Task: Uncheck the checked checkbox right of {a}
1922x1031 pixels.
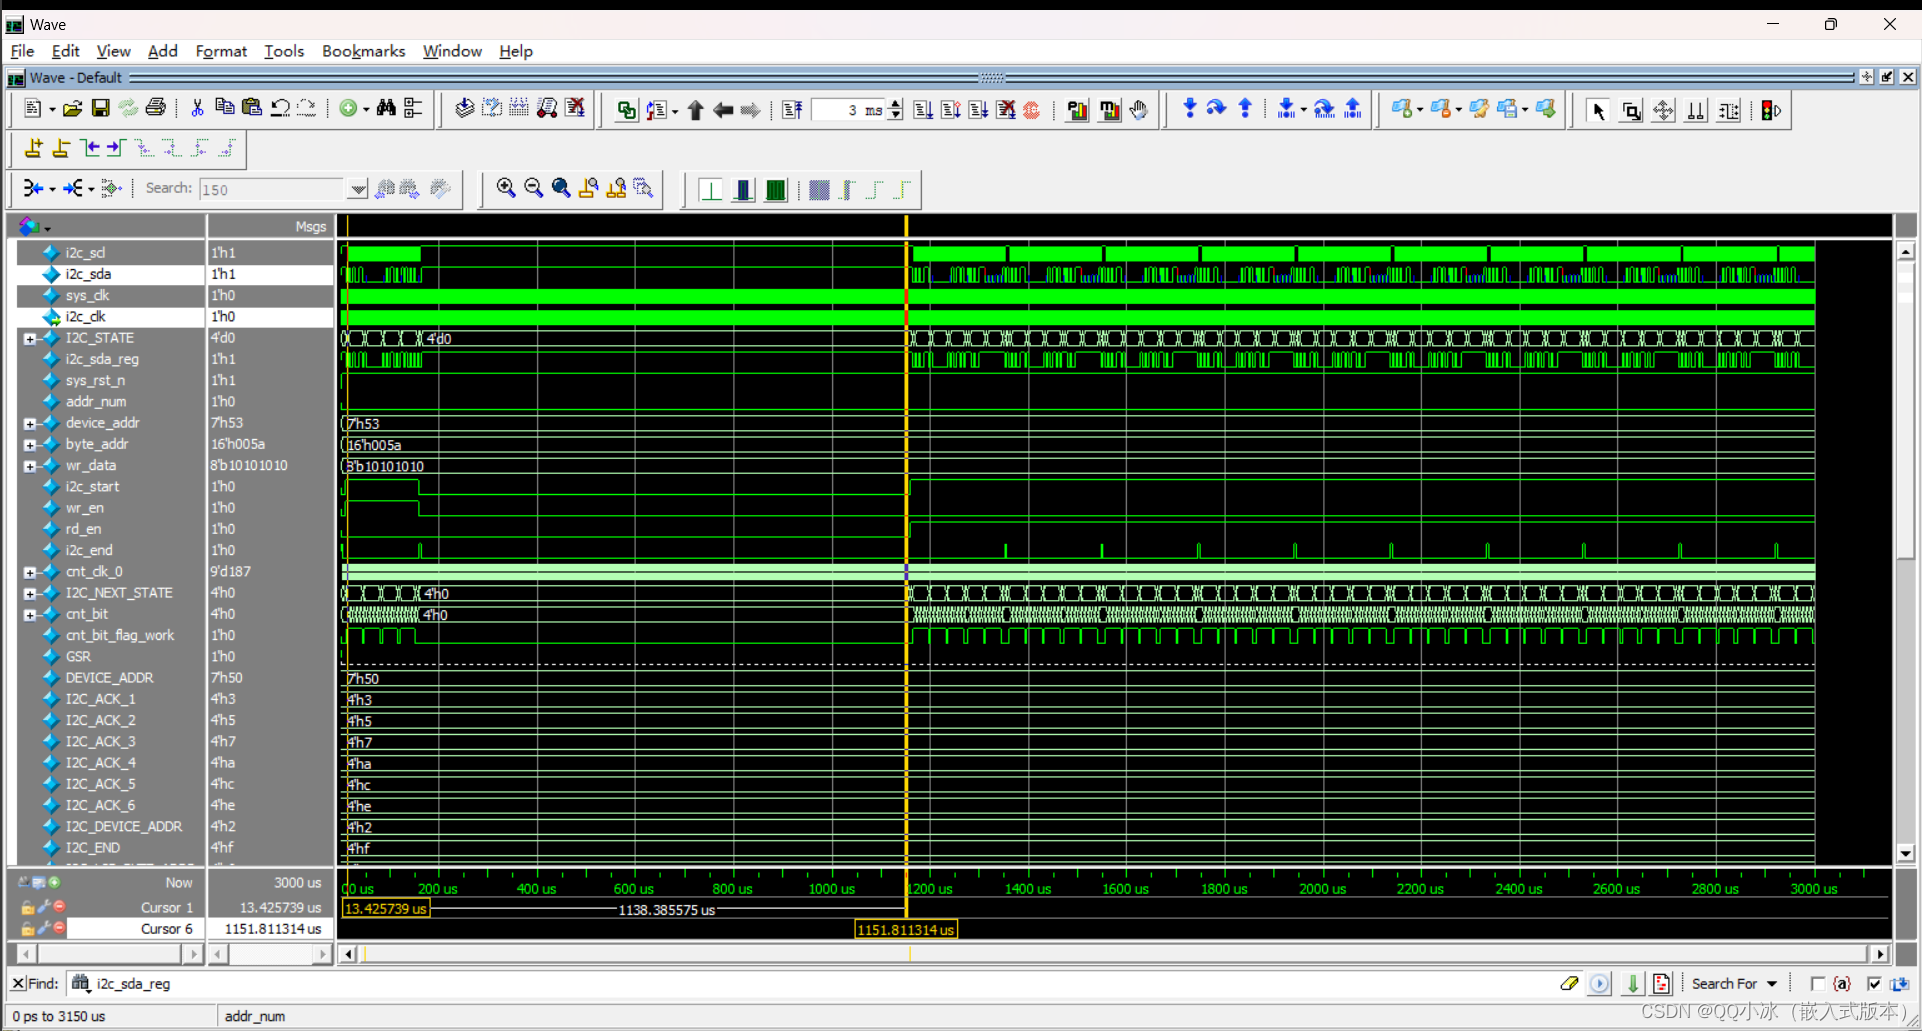Action: click(x=1876, y=984)
